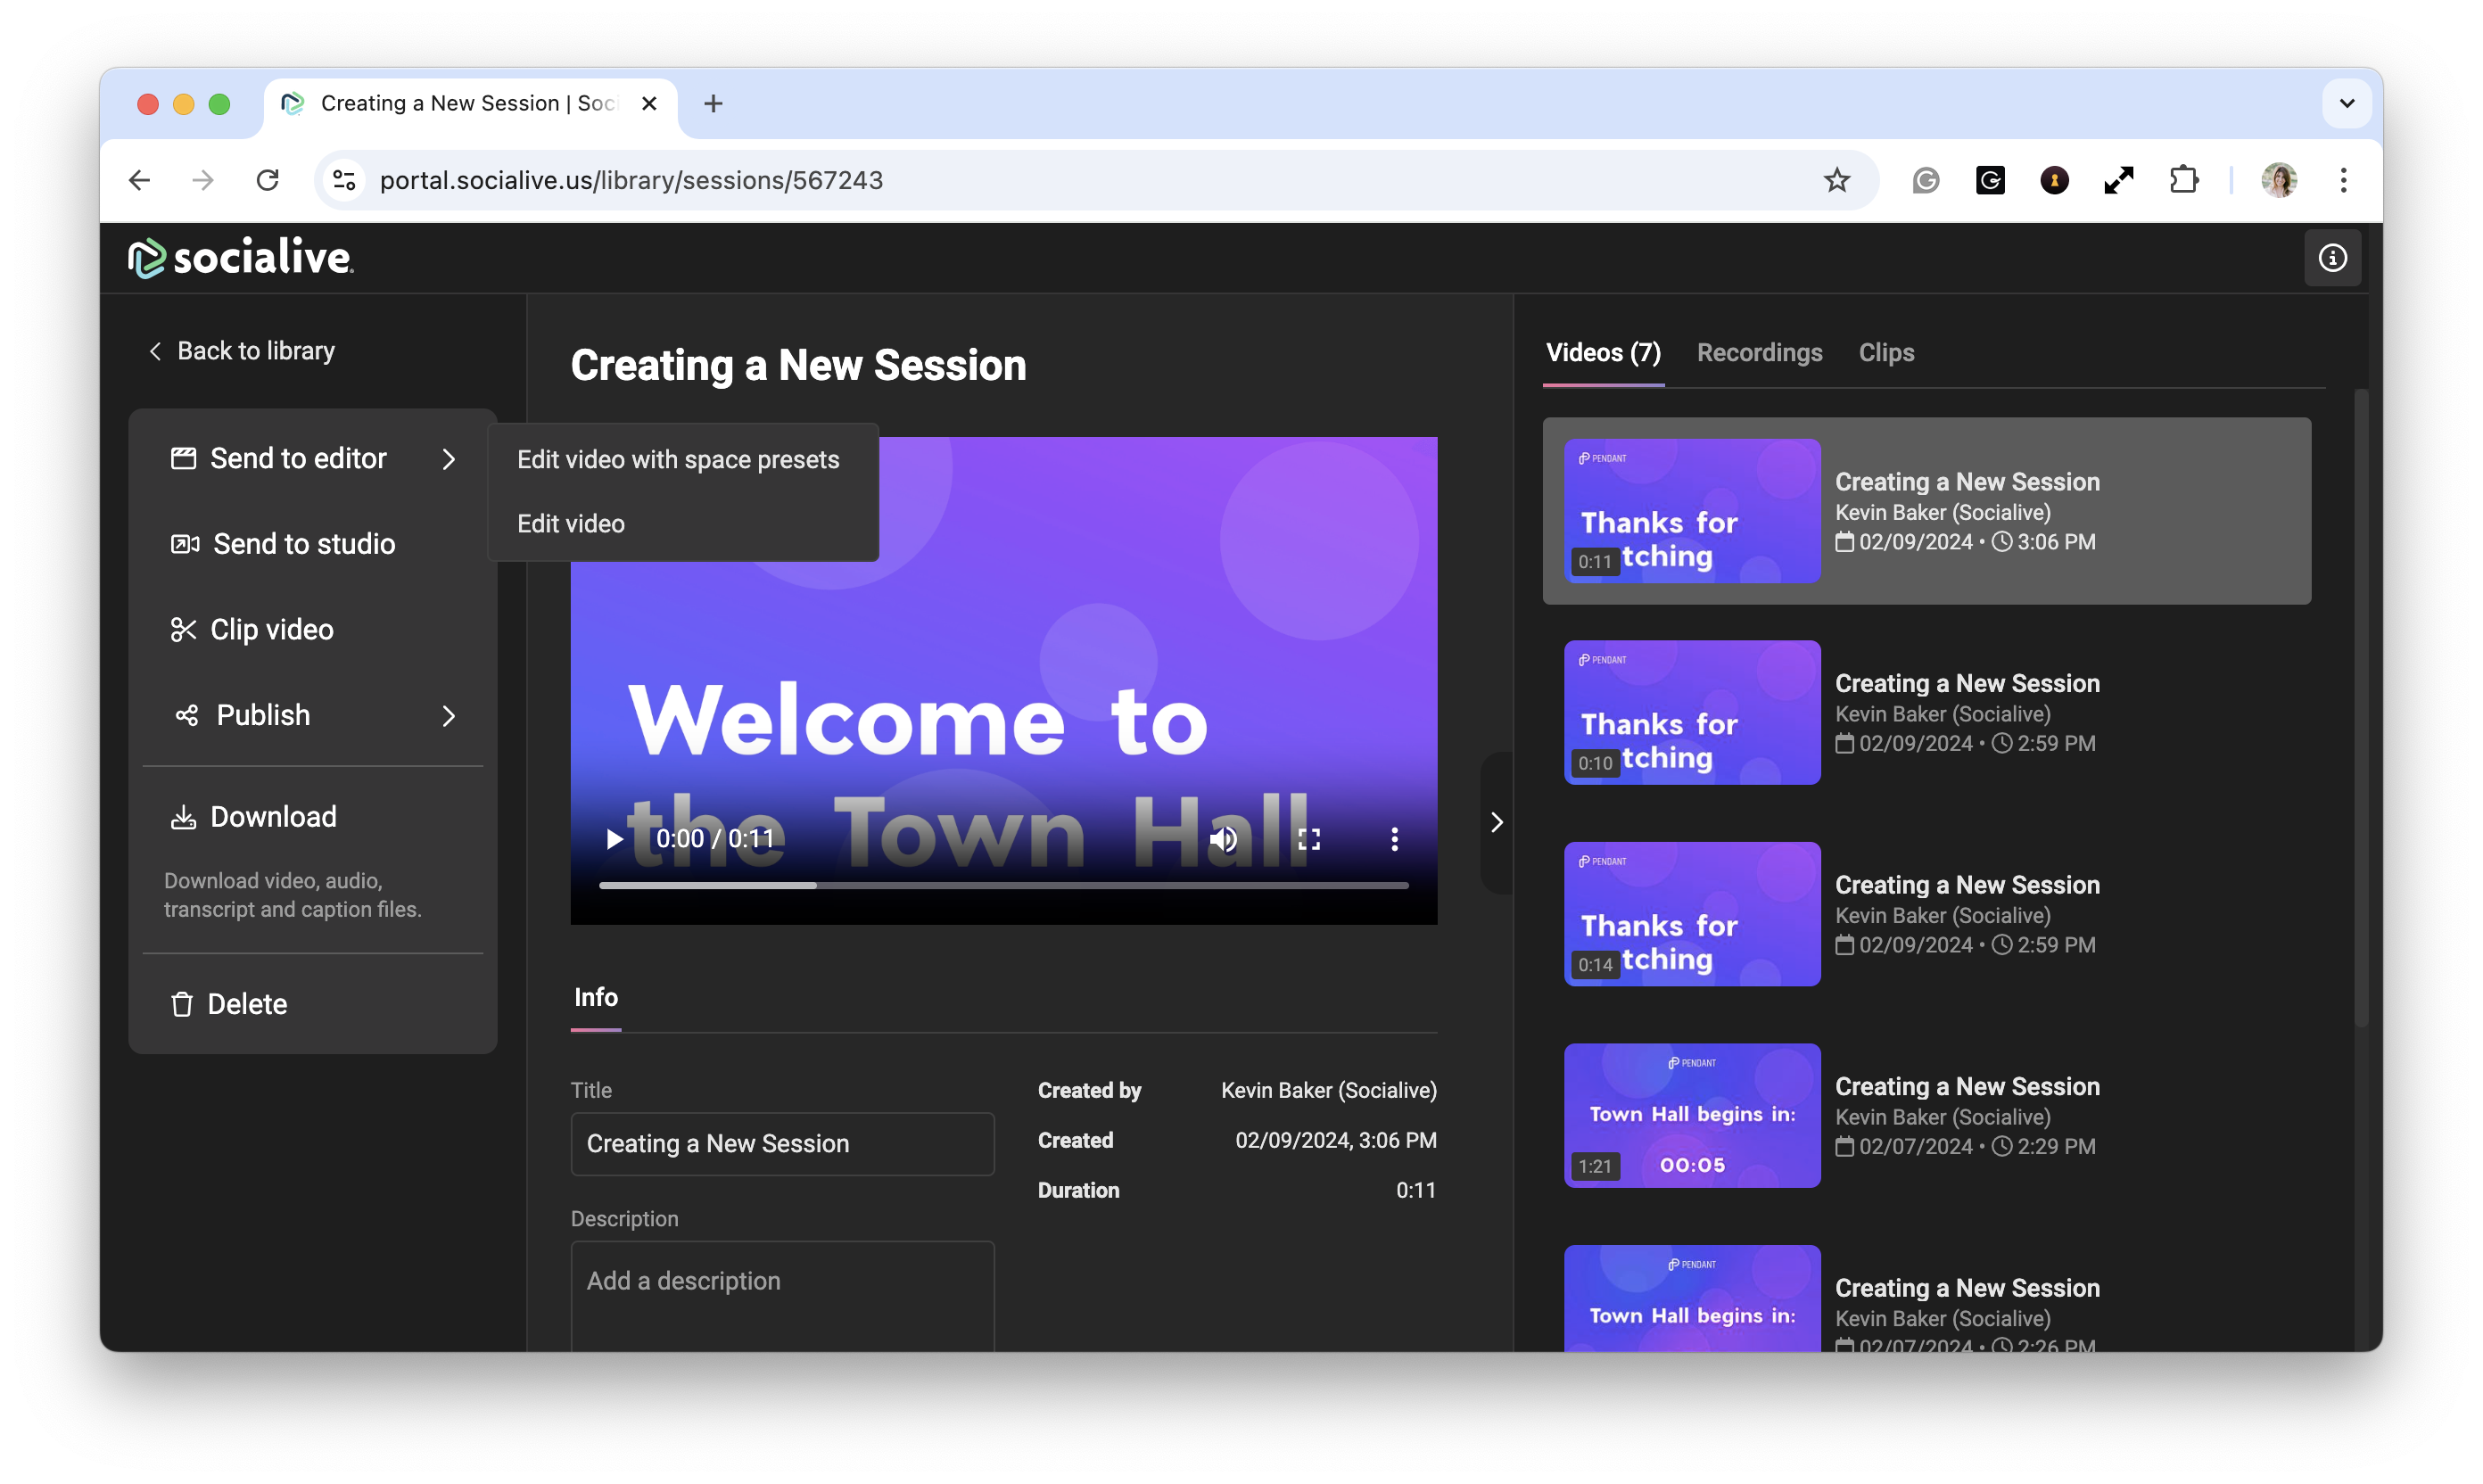
Task: Open the 1:21 Town Hall begins in thumbnail
Action: [x=1691, y=1115]
